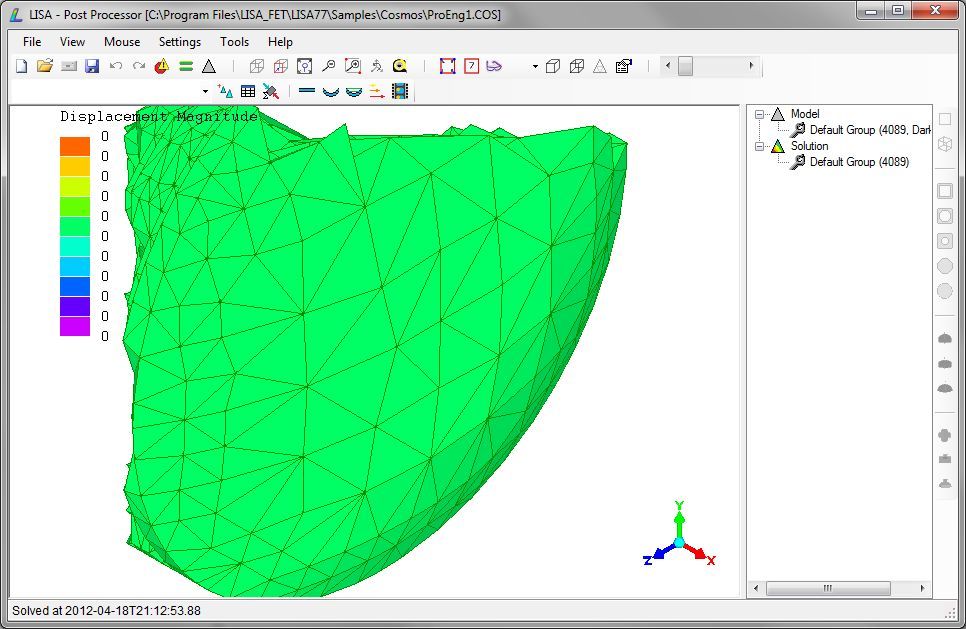Click the orange swatch in displacement legend
Image resolution: width=966 pixels, height=629 pixels.
(x=75, y=146)
